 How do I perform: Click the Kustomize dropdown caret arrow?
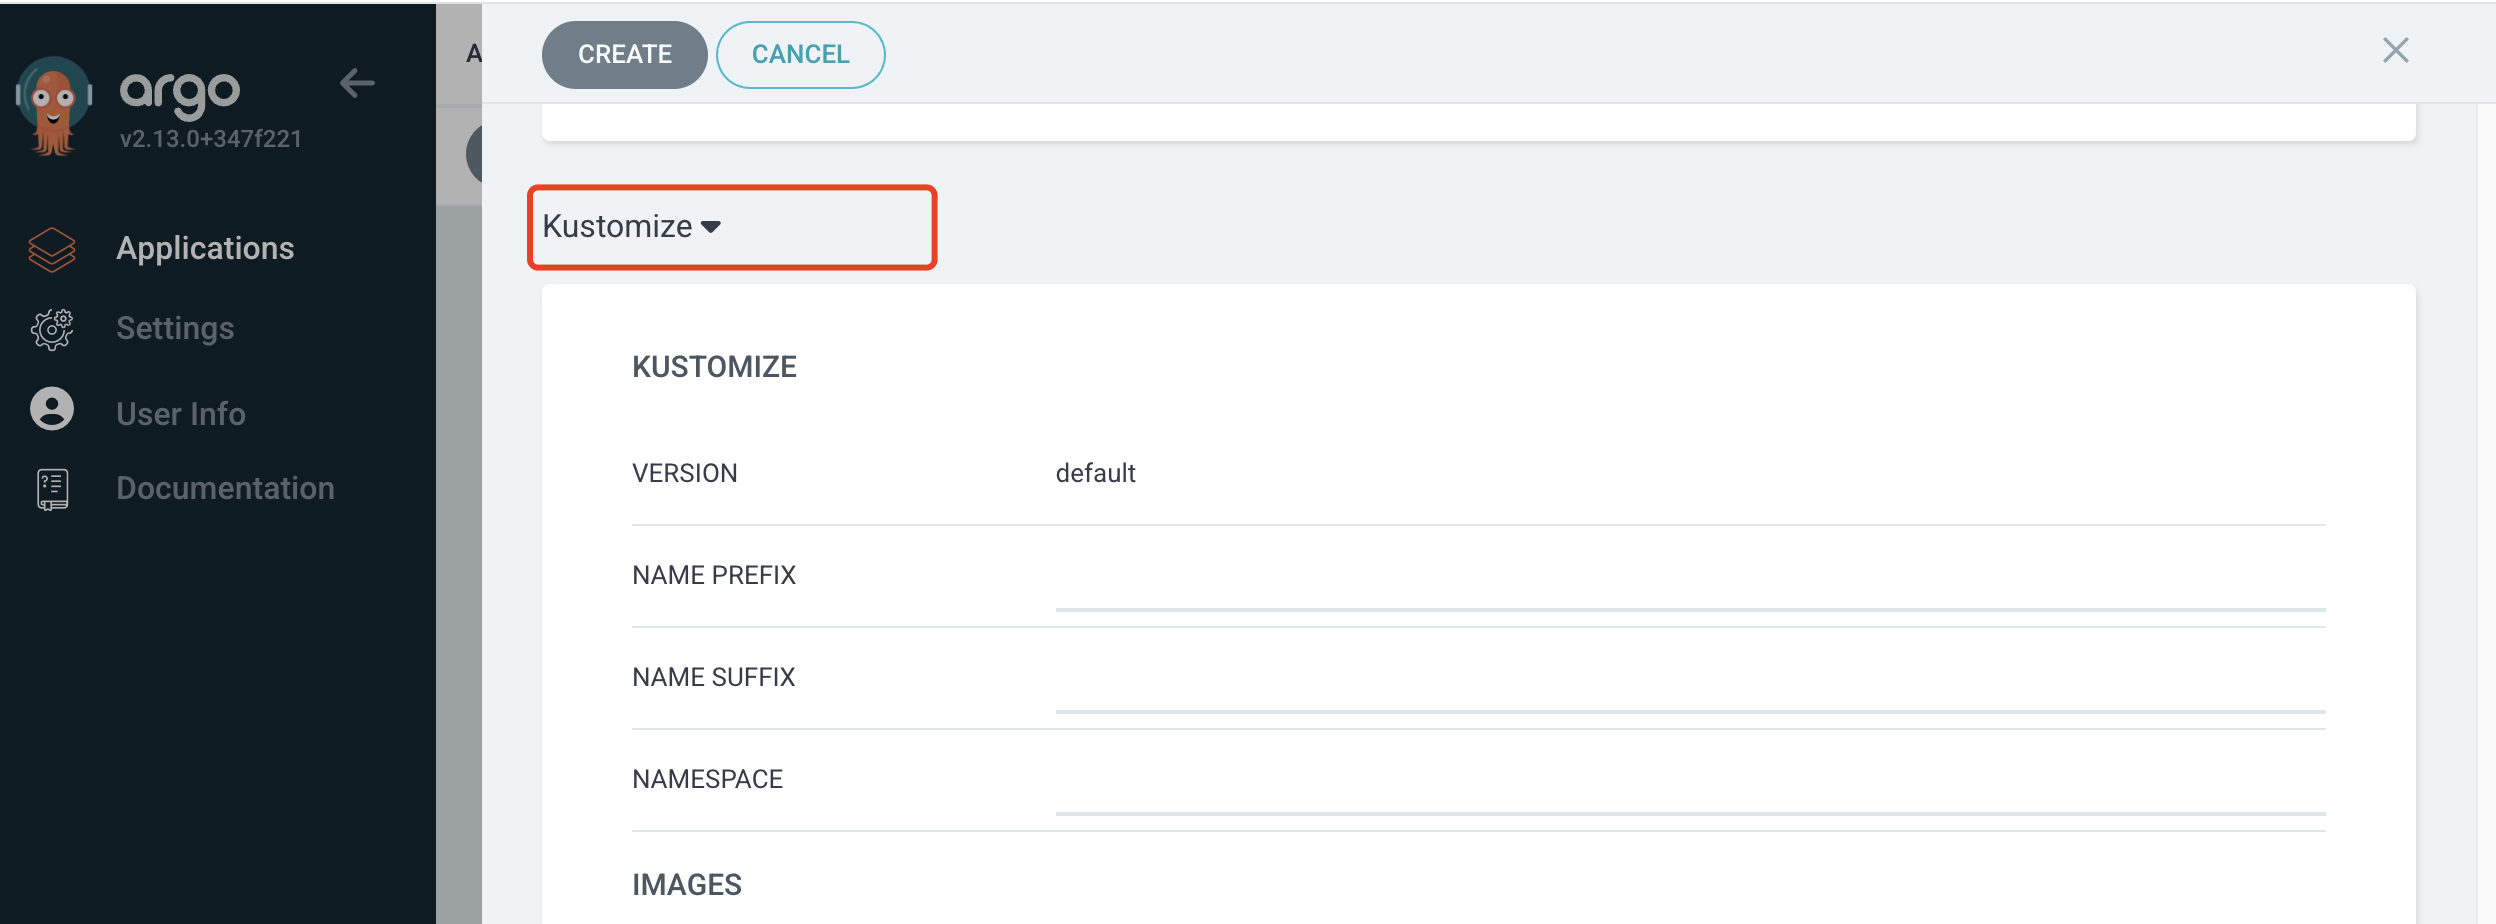pos(711,227)
